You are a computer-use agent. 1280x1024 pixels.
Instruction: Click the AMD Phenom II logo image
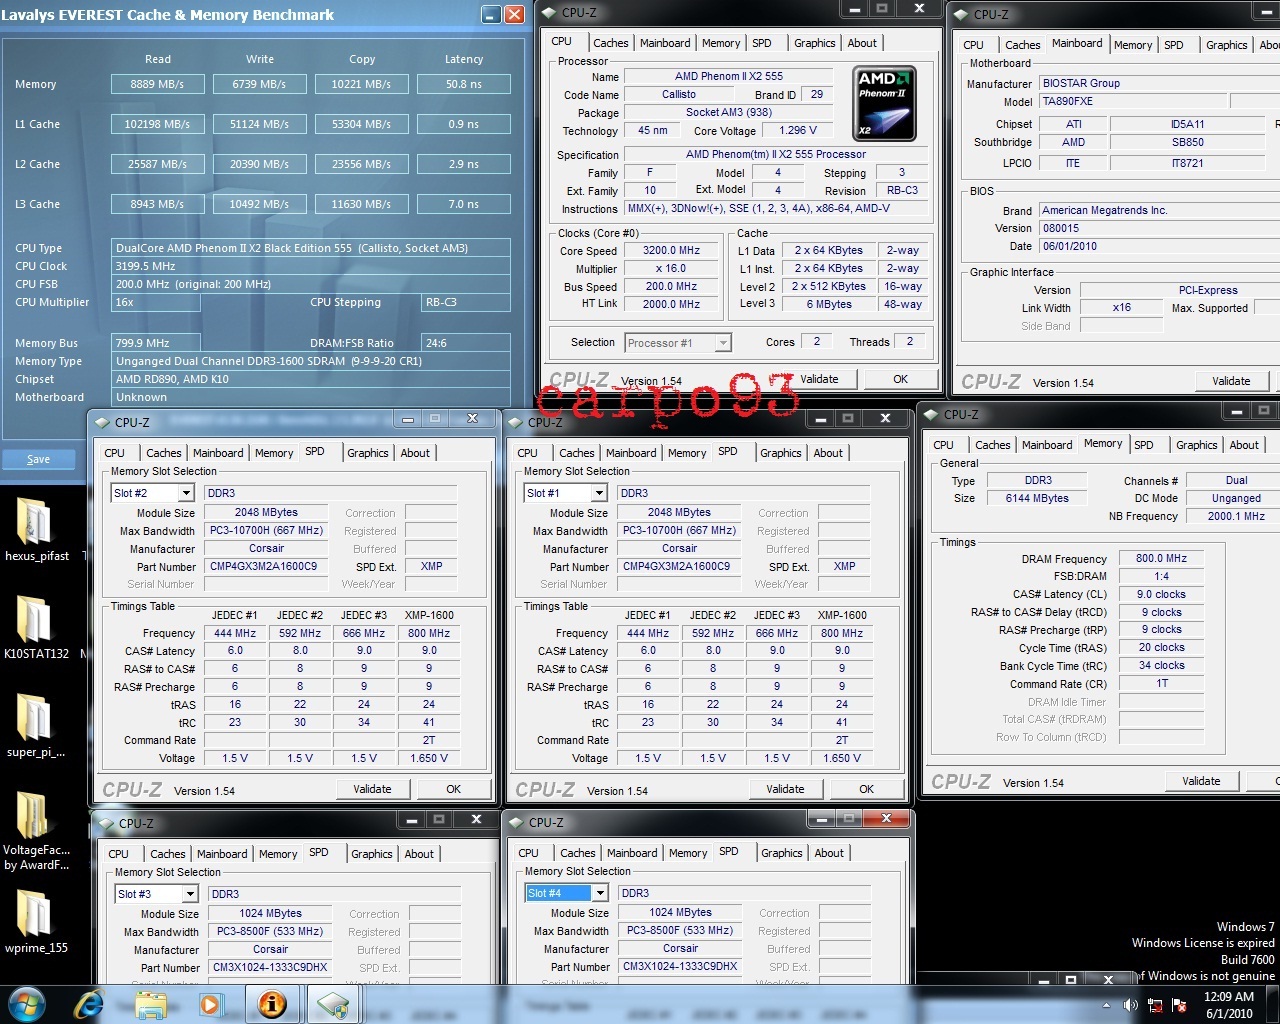pos(885,103)
